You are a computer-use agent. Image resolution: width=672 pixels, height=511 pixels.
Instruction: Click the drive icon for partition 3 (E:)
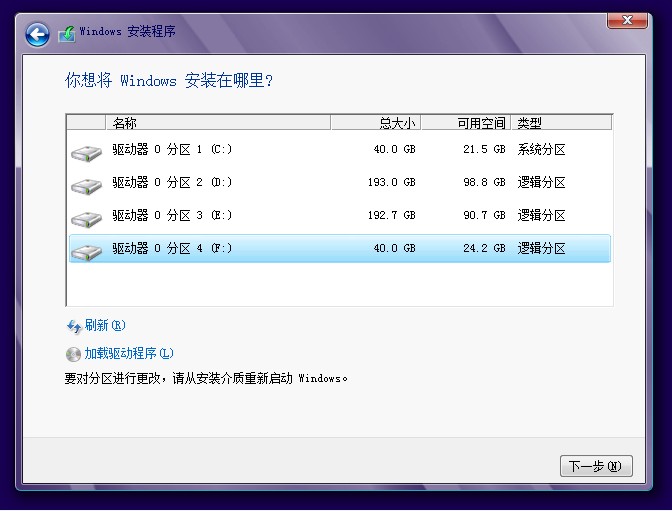click(86, 219)
